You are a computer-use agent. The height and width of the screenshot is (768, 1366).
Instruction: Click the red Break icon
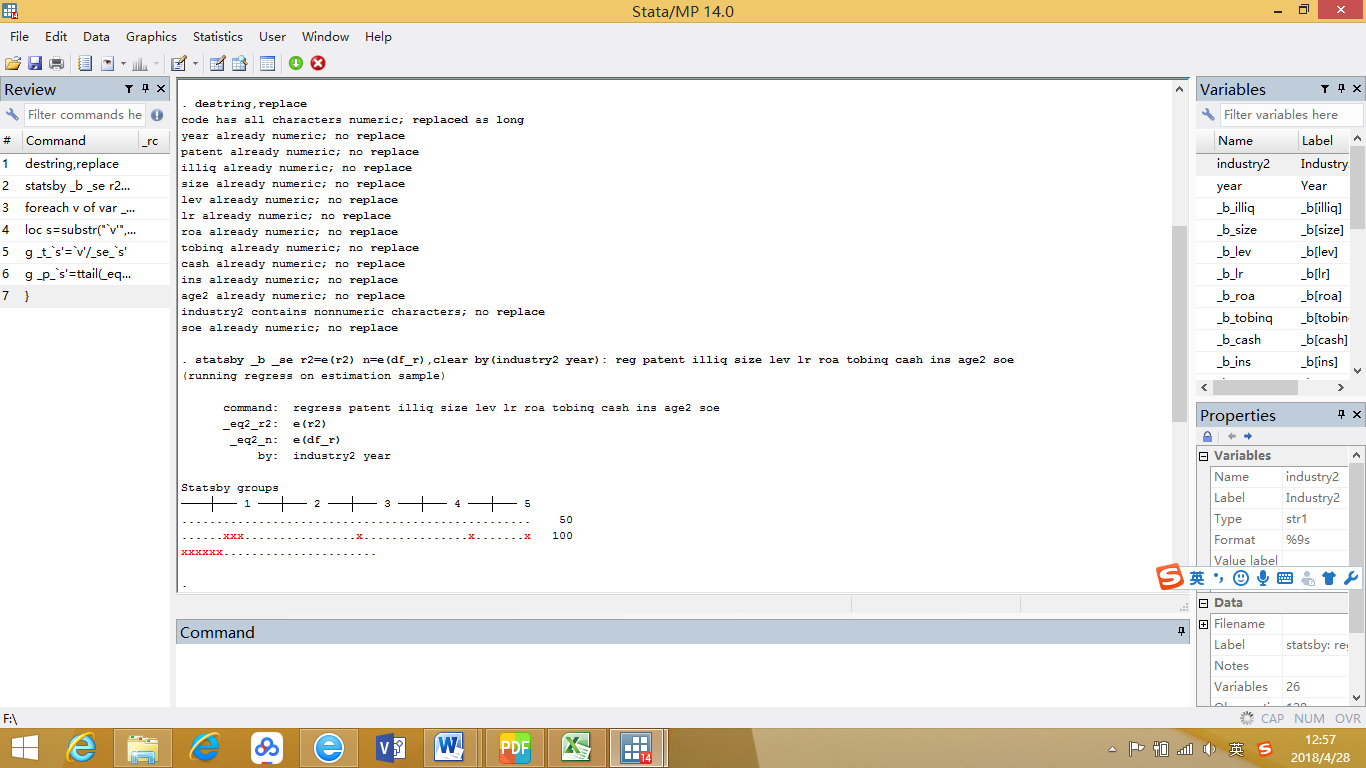(x=318, y=63)
